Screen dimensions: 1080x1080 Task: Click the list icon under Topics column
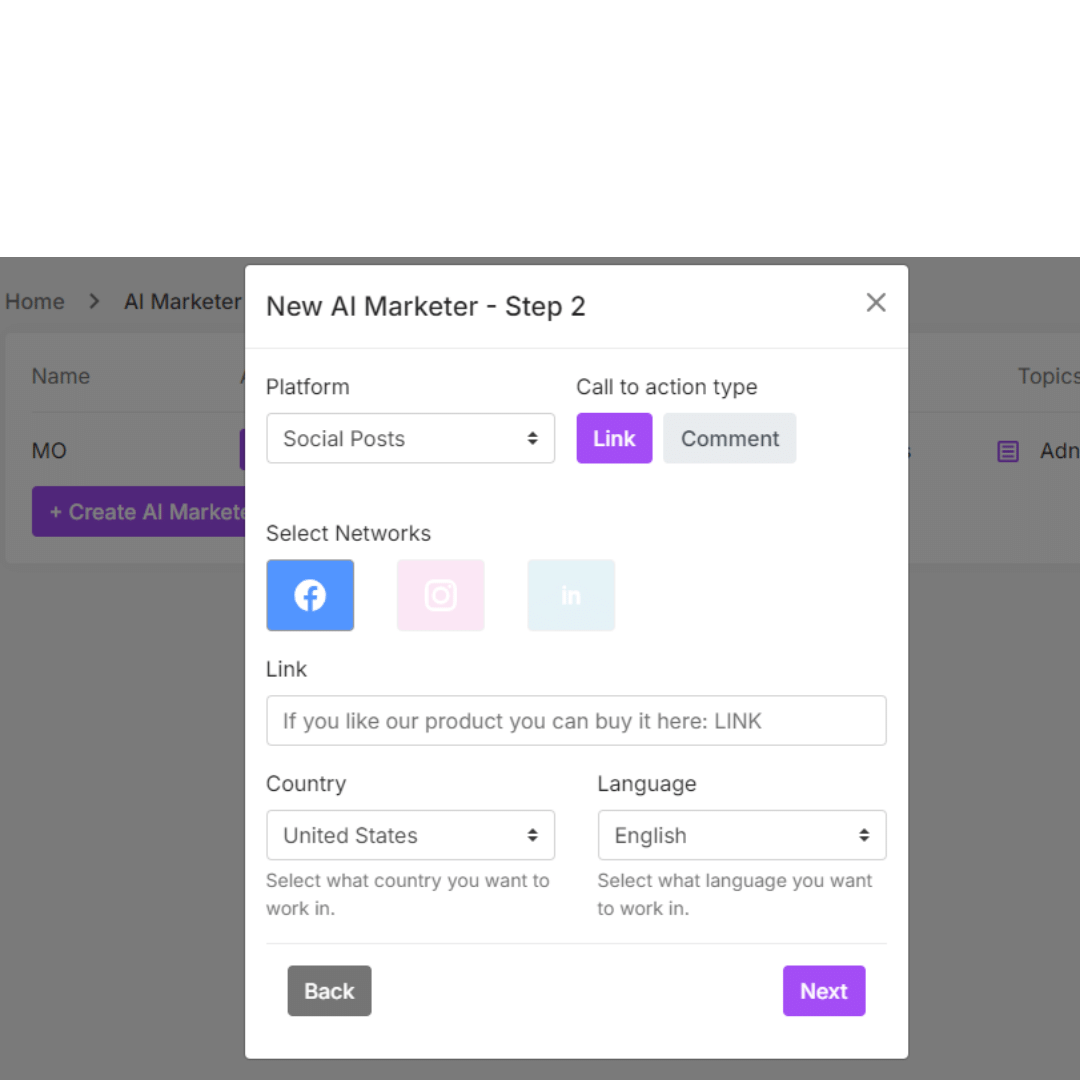pos(1008,451)
